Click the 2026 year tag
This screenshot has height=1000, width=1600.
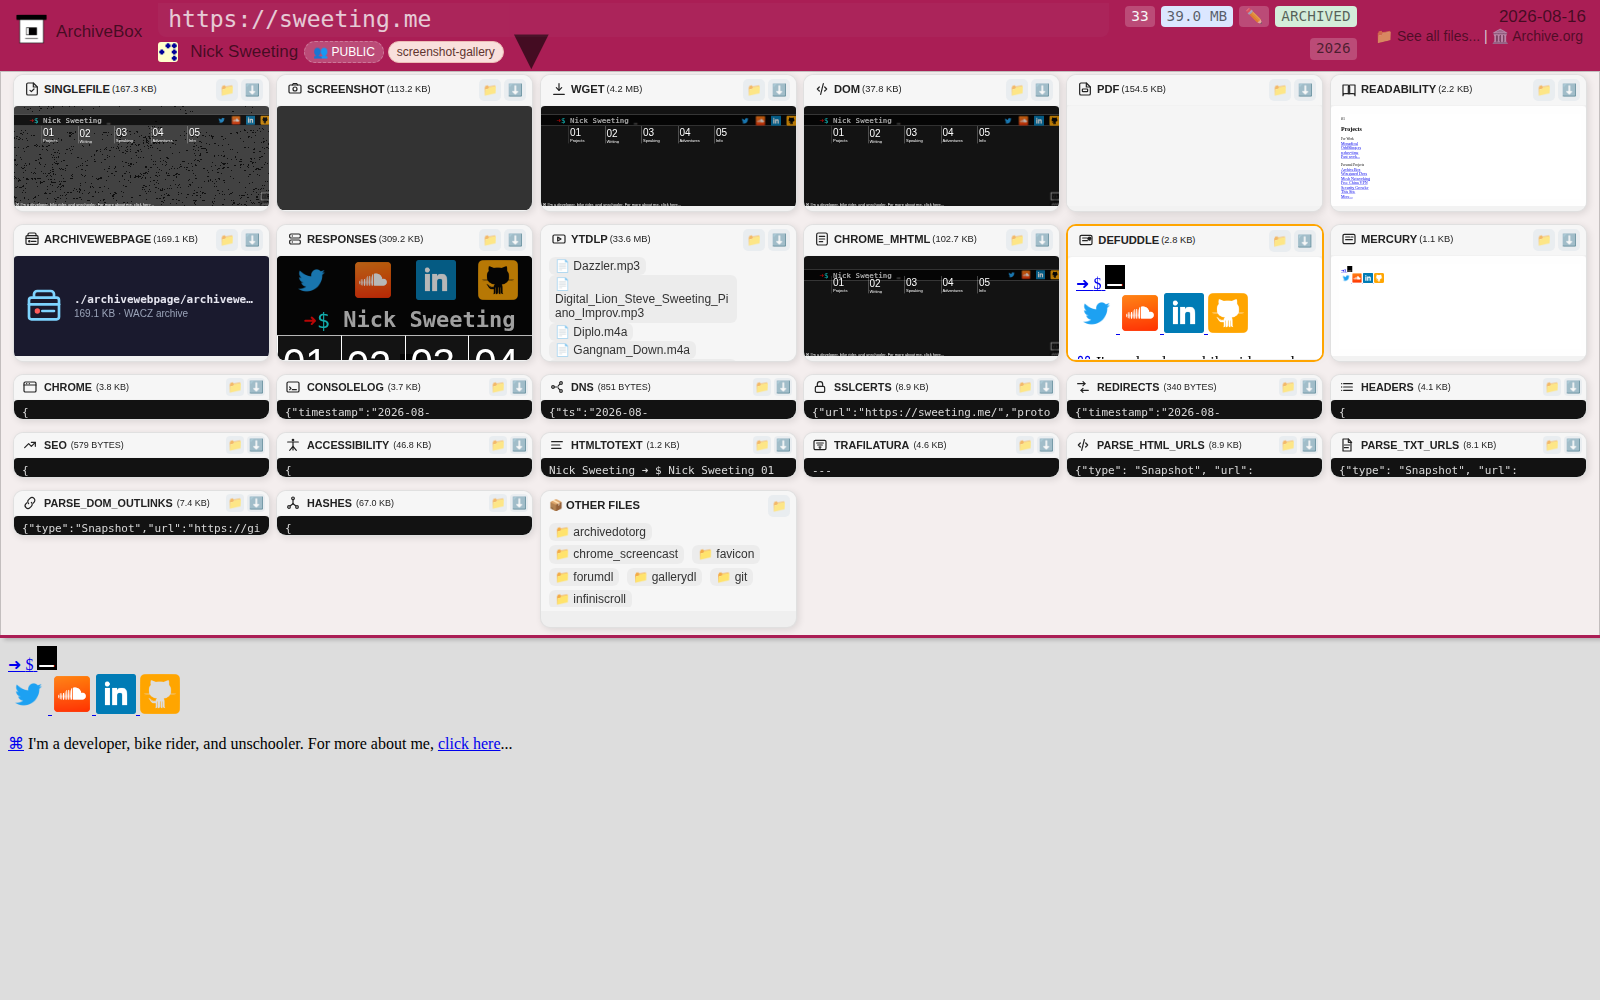click(1333, 48)
